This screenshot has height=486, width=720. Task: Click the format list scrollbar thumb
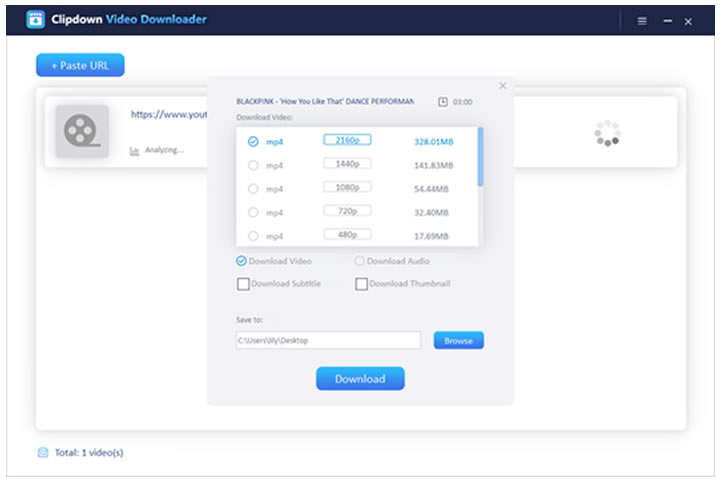coord(480,157)
